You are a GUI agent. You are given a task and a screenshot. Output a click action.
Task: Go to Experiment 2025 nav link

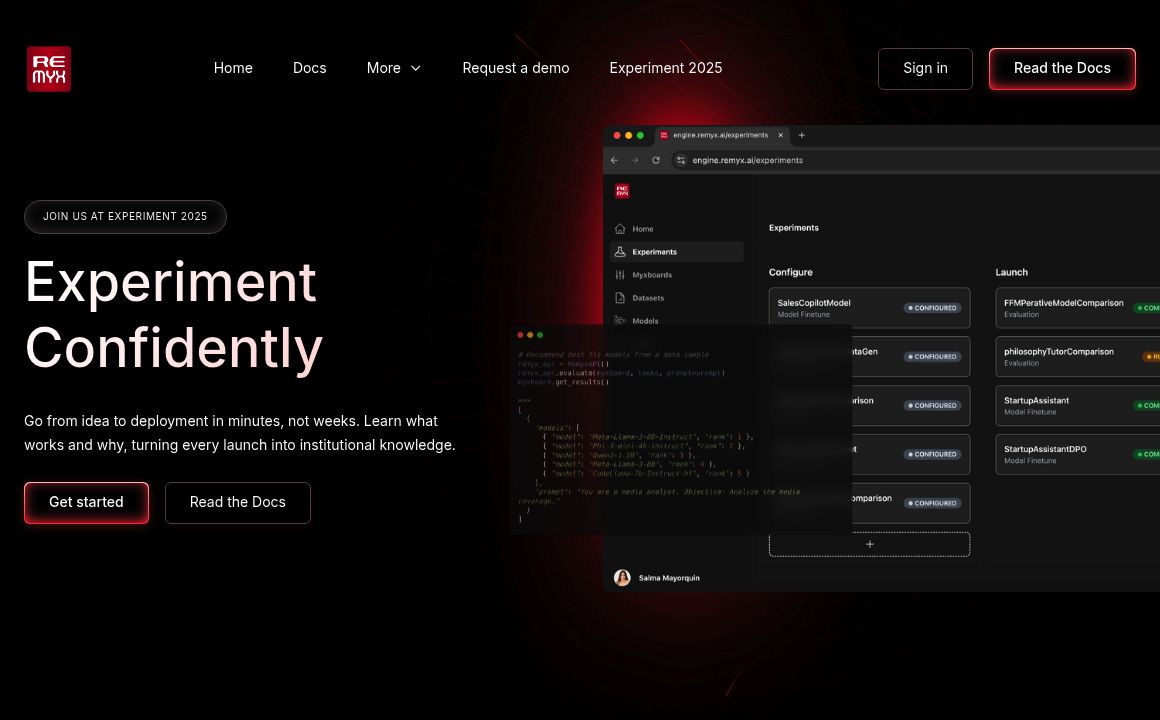click(665, 68)
